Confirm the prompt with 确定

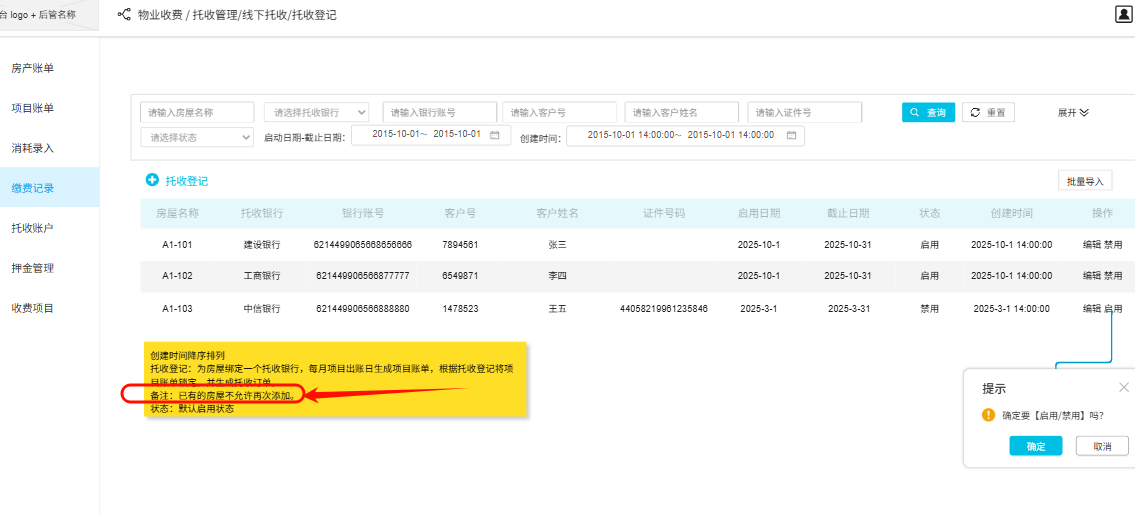[x=1036, y=446]
